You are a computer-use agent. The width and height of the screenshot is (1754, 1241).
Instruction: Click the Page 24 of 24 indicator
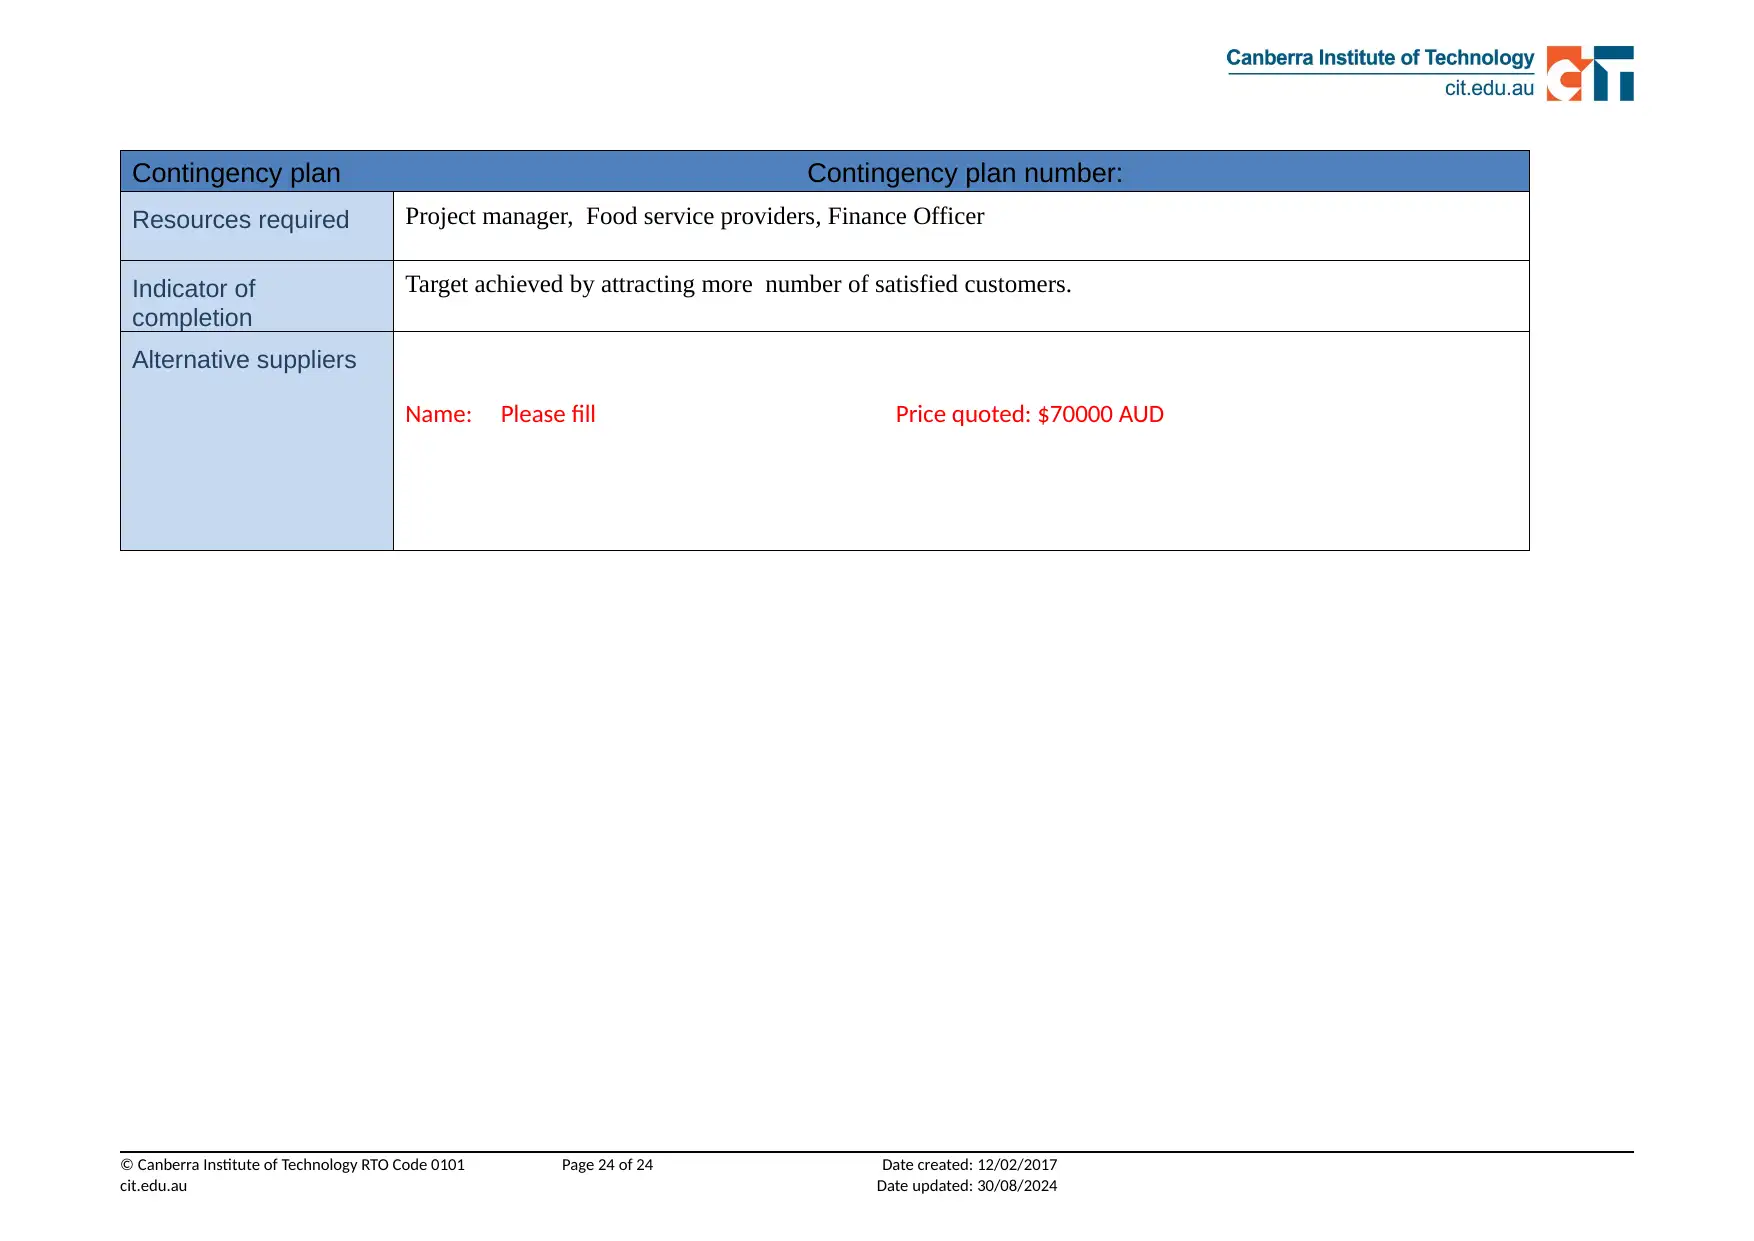click(x=607, y=1165)
